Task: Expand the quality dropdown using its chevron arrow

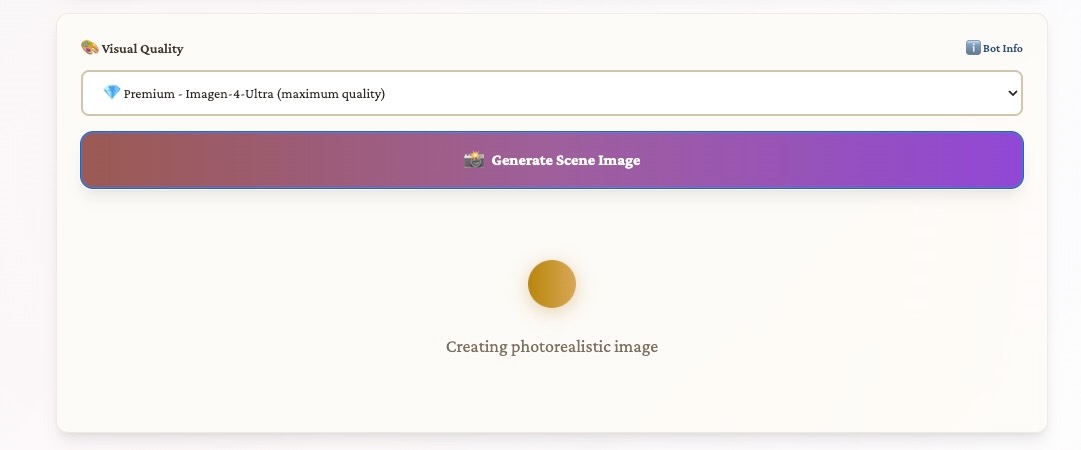Action: [1012, 93]
